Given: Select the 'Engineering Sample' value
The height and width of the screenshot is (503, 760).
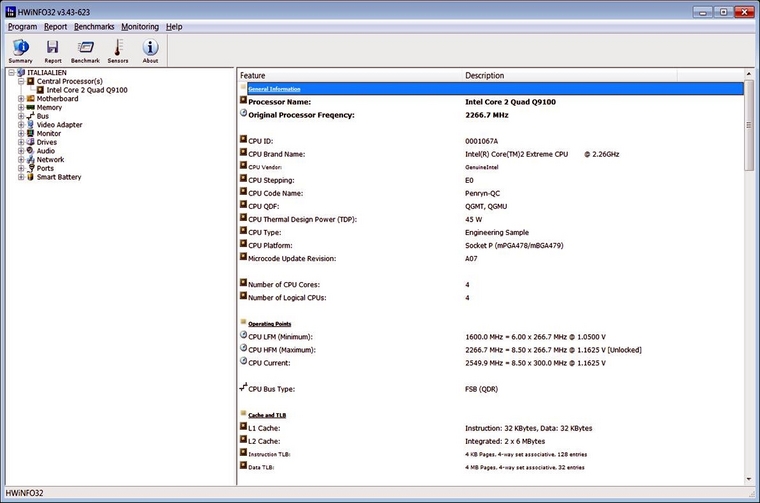Looking at the screenshot, I should [497, 233].
